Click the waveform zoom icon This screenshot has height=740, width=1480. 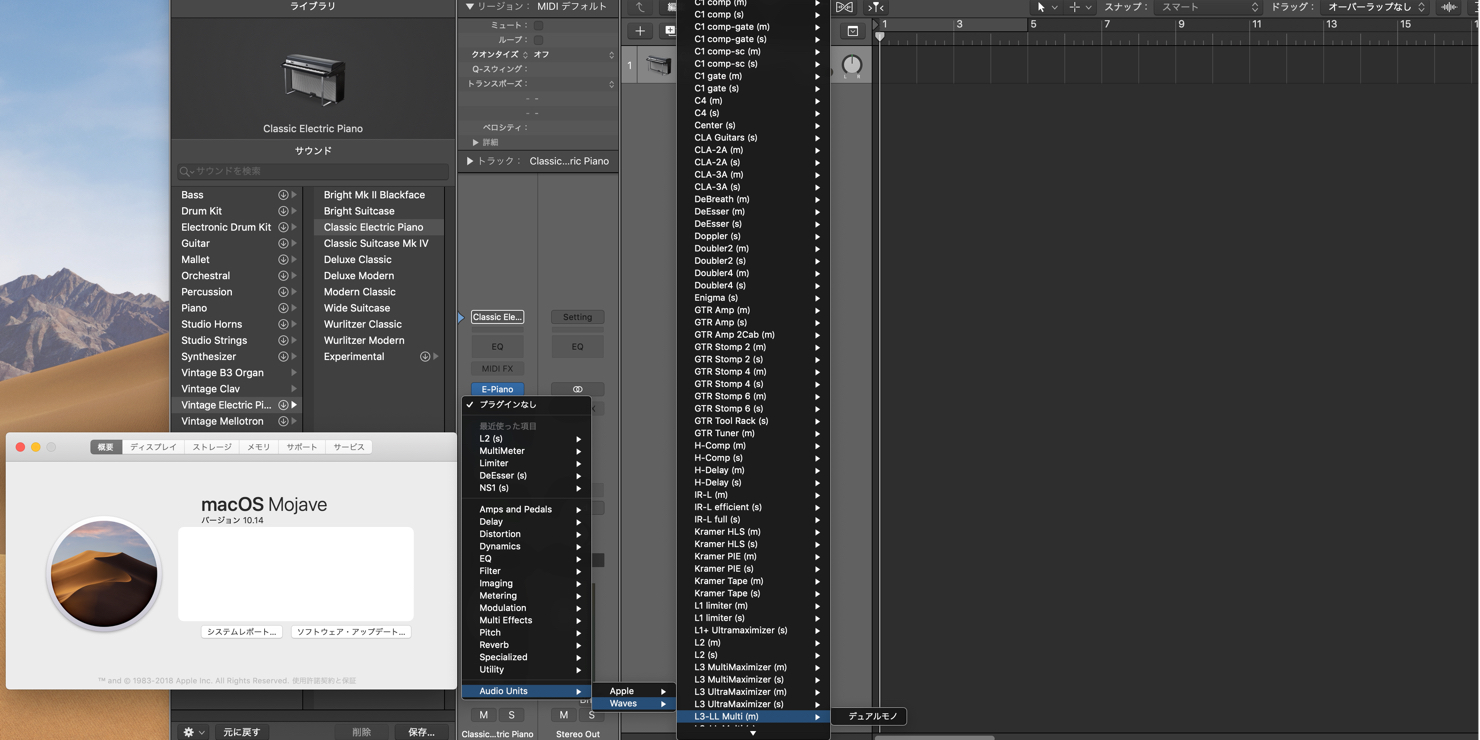point(1449,7)
